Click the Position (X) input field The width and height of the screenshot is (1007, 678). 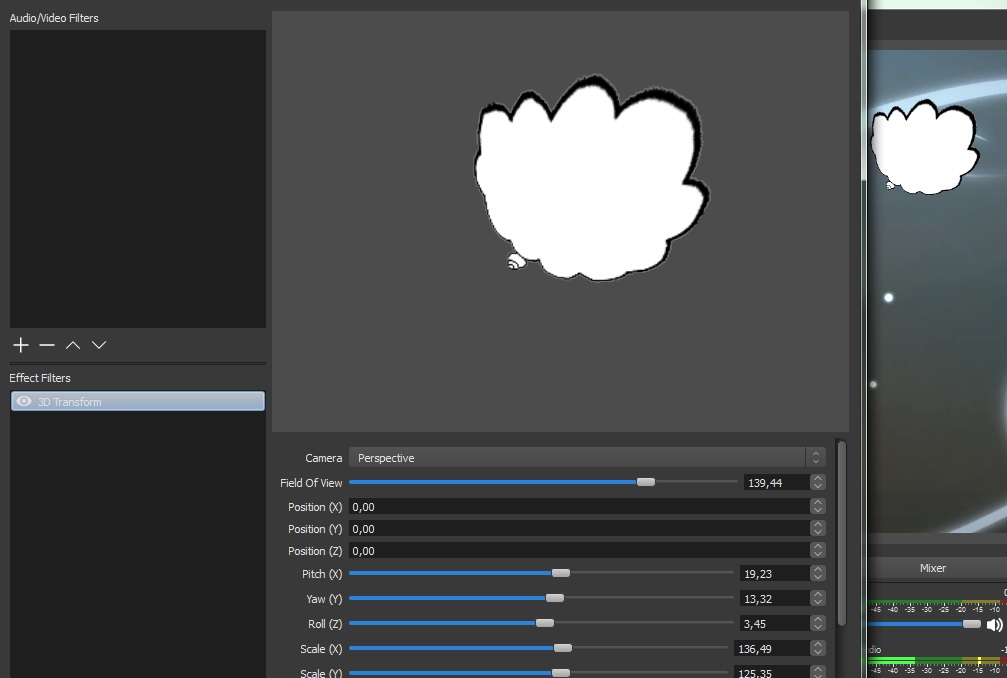coord(578,507)
